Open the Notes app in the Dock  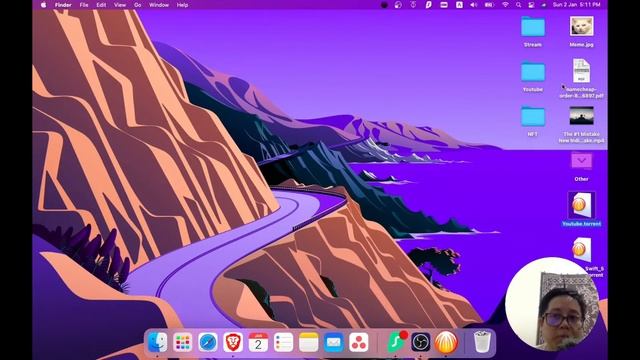click(x=309, y=342)
